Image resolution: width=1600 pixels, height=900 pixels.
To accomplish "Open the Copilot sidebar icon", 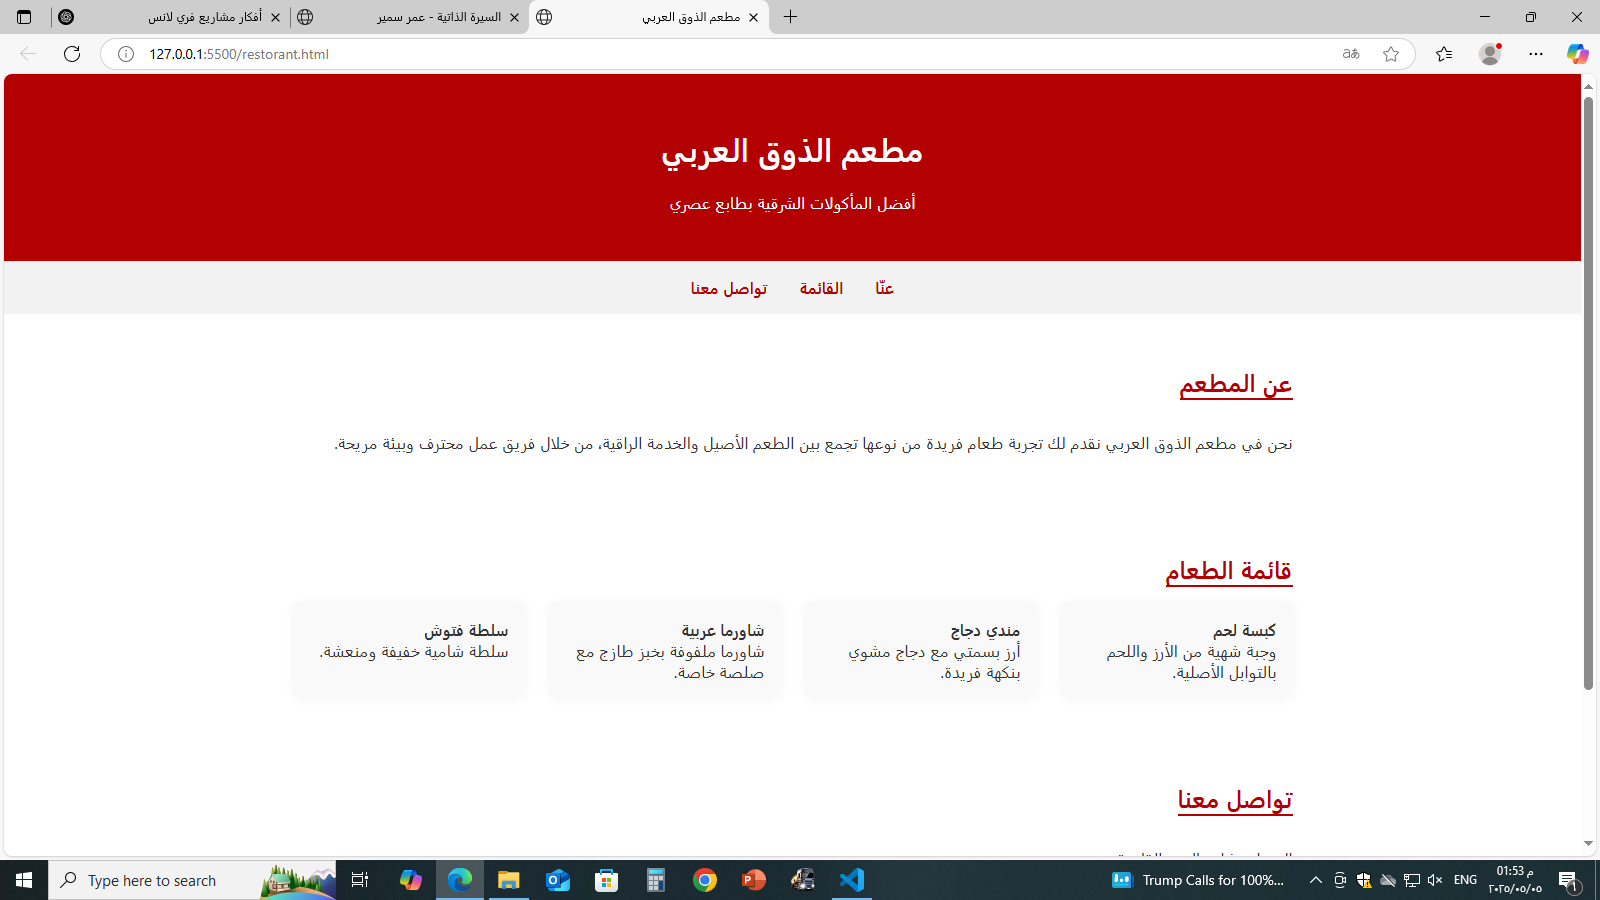I will [x=1578, y=54].
